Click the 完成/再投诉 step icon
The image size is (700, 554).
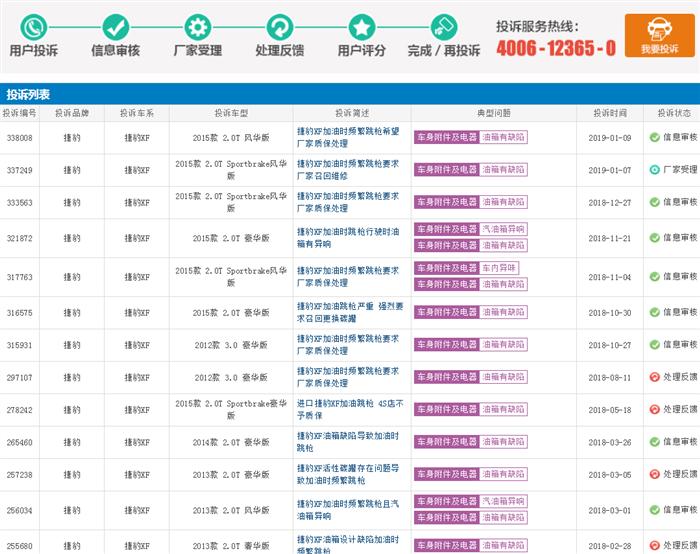444,26
